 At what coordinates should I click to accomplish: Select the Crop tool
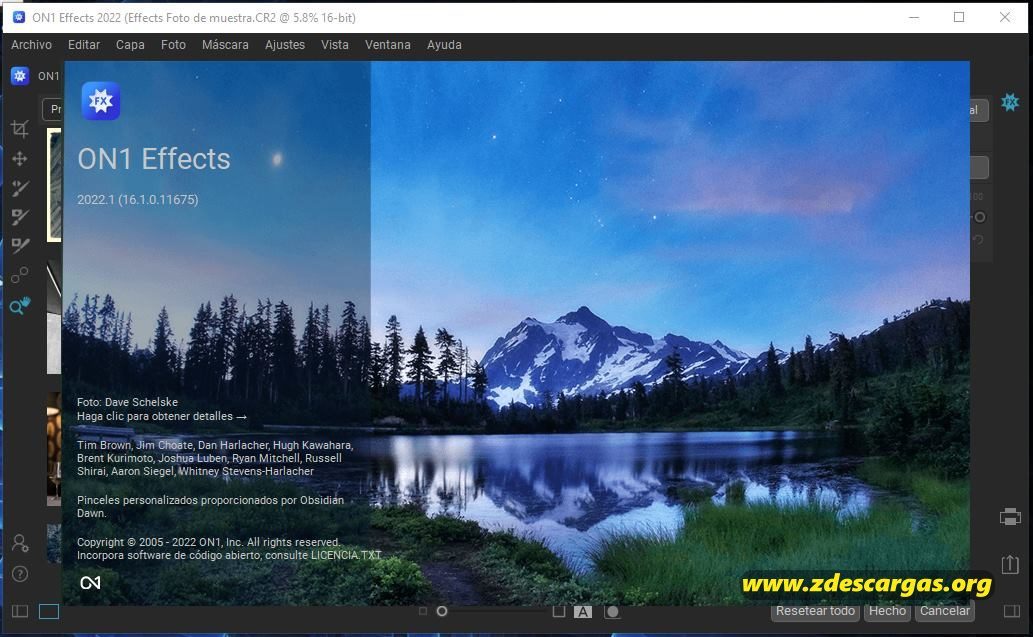coord(20,128)
